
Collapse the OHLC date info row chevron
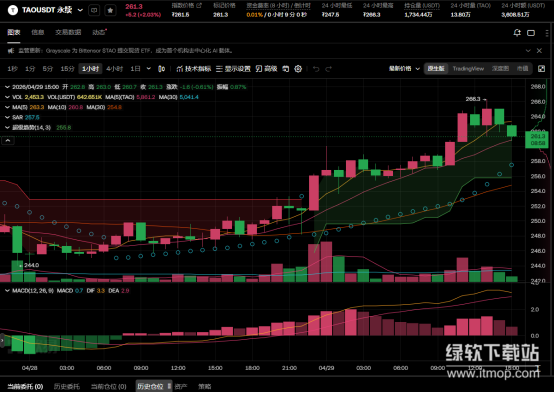click(7, 87)
